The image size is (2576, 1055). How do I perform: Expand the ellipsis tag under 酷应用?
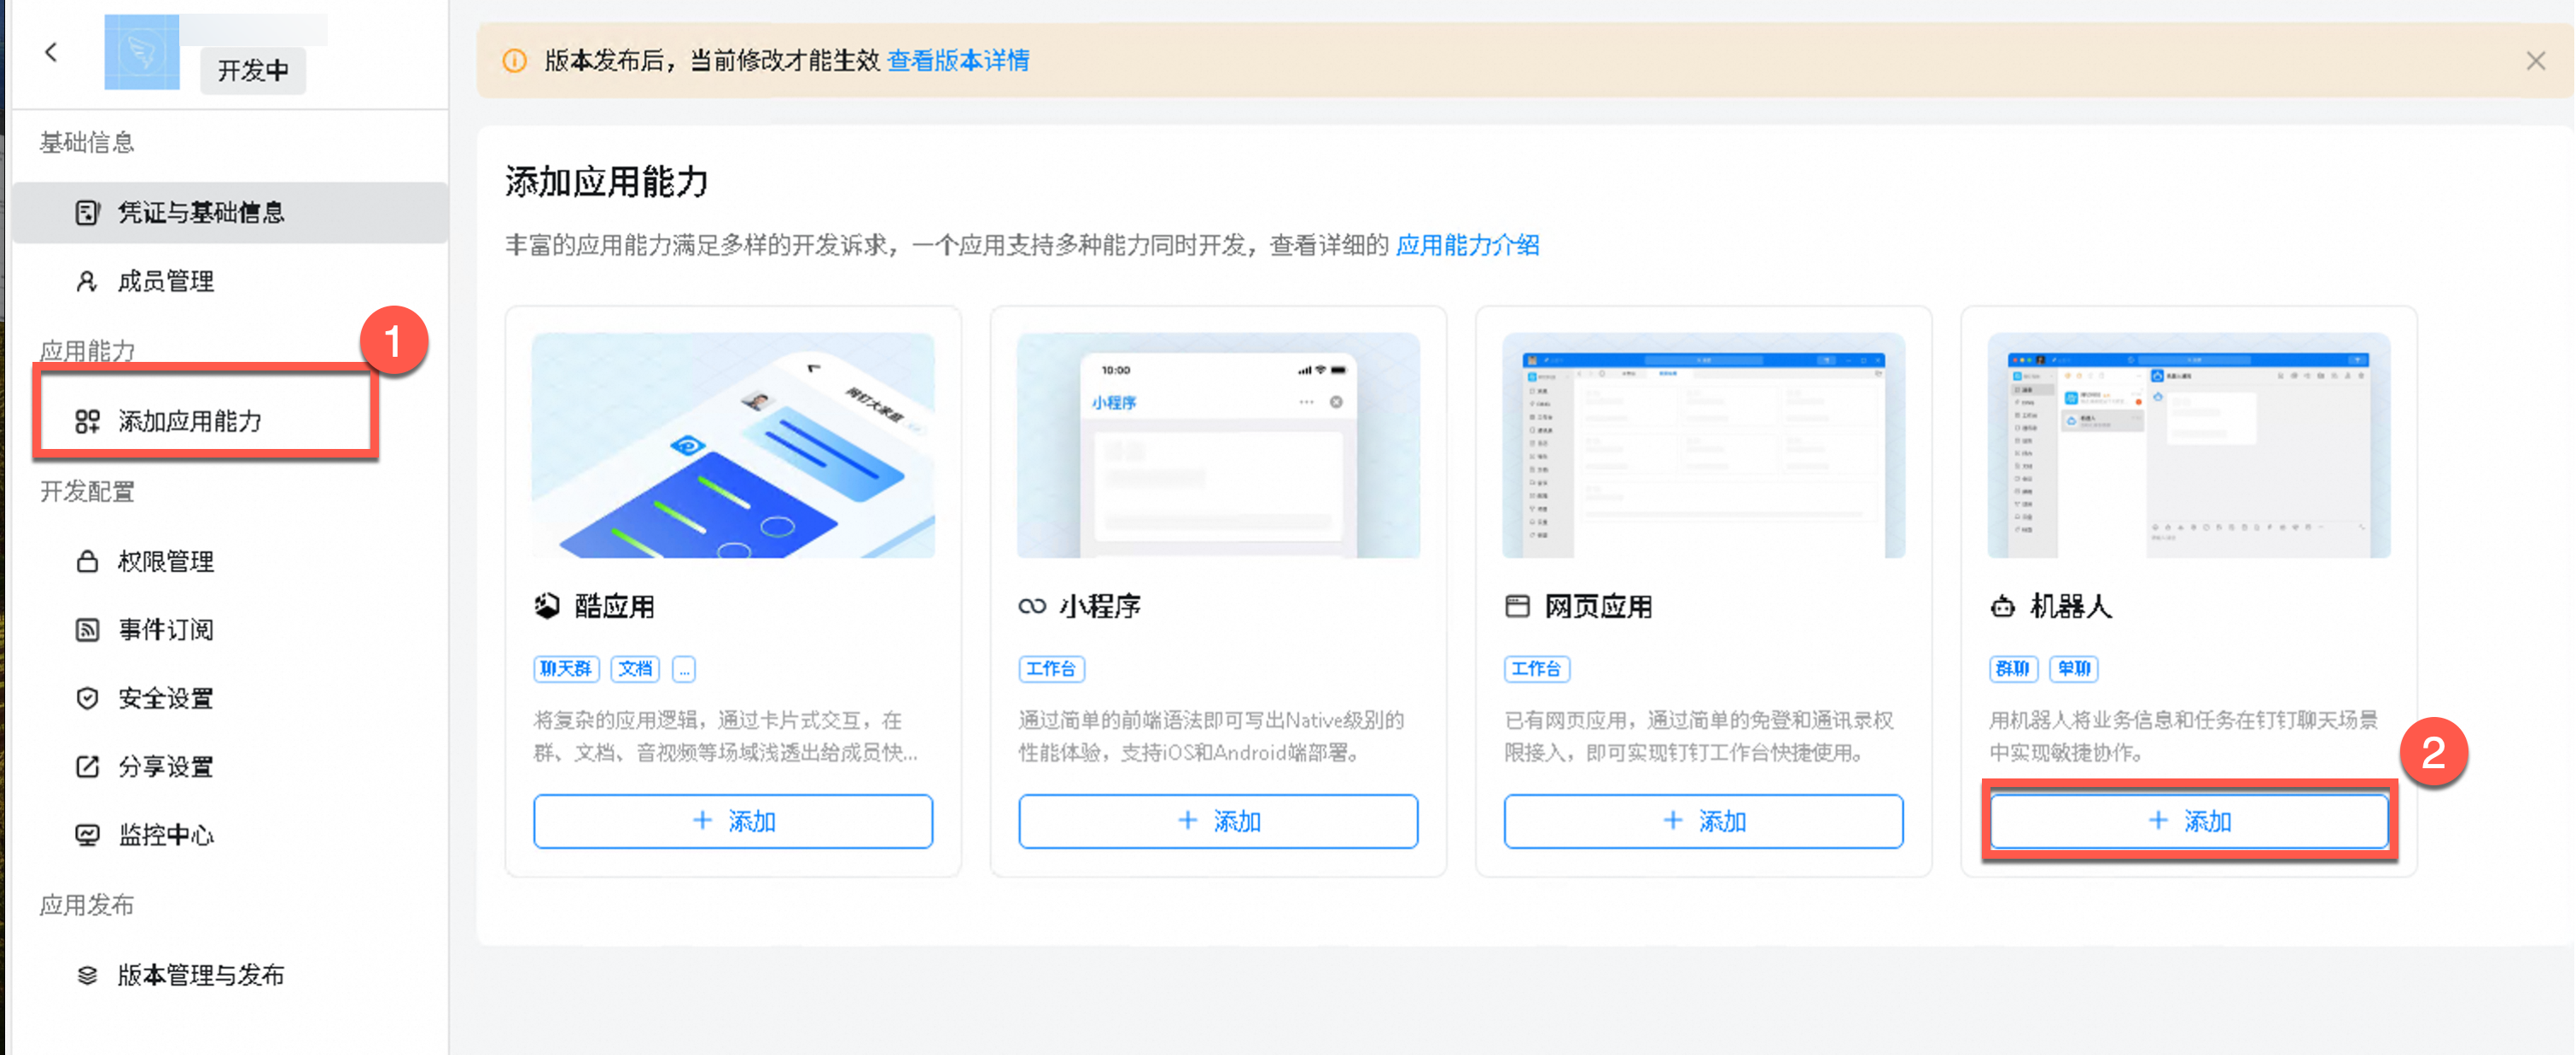[684, 669]
